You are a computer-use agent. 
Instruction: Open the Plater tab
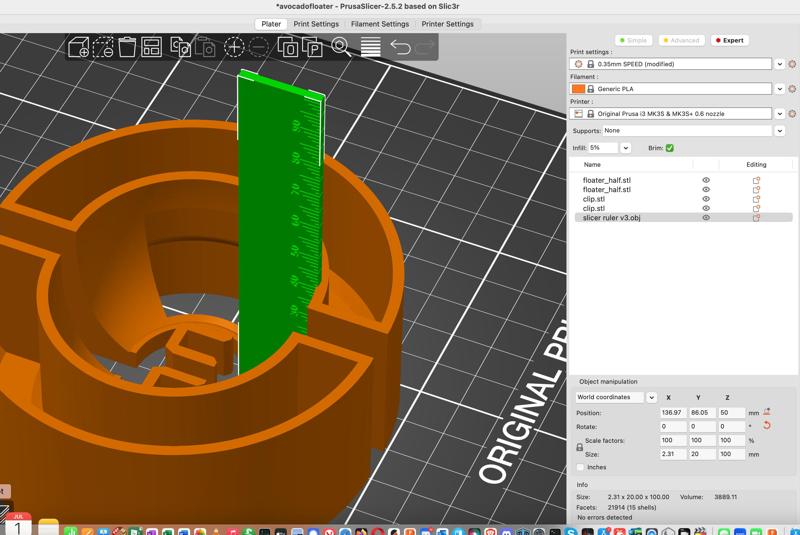(271, 24)
